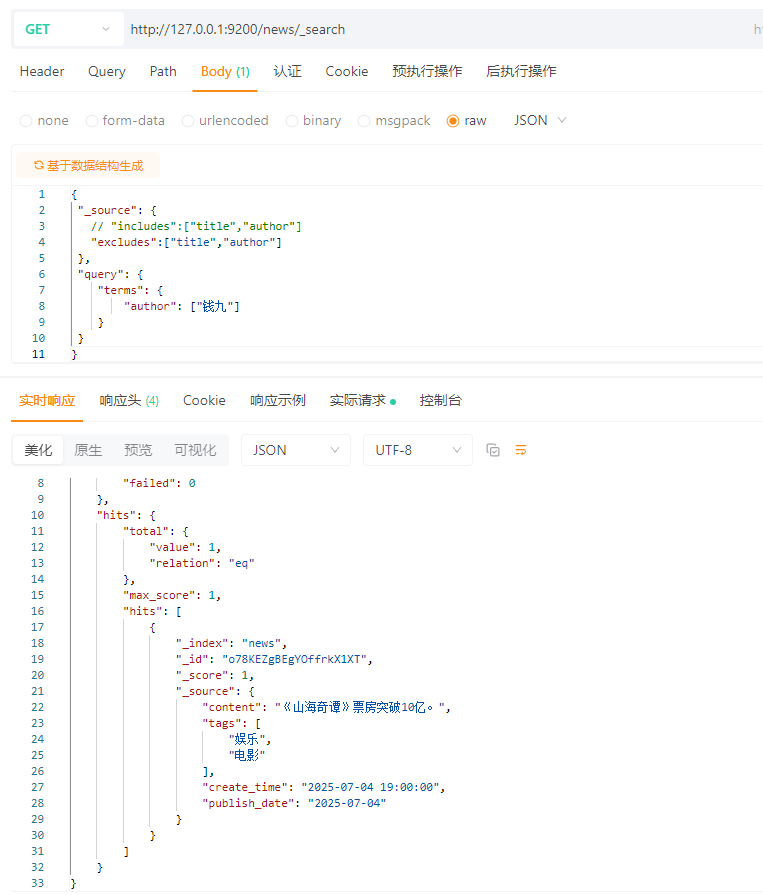Click the refresh icon in 基于数据结构生成
763x895 pixels.
pos(39,166)
